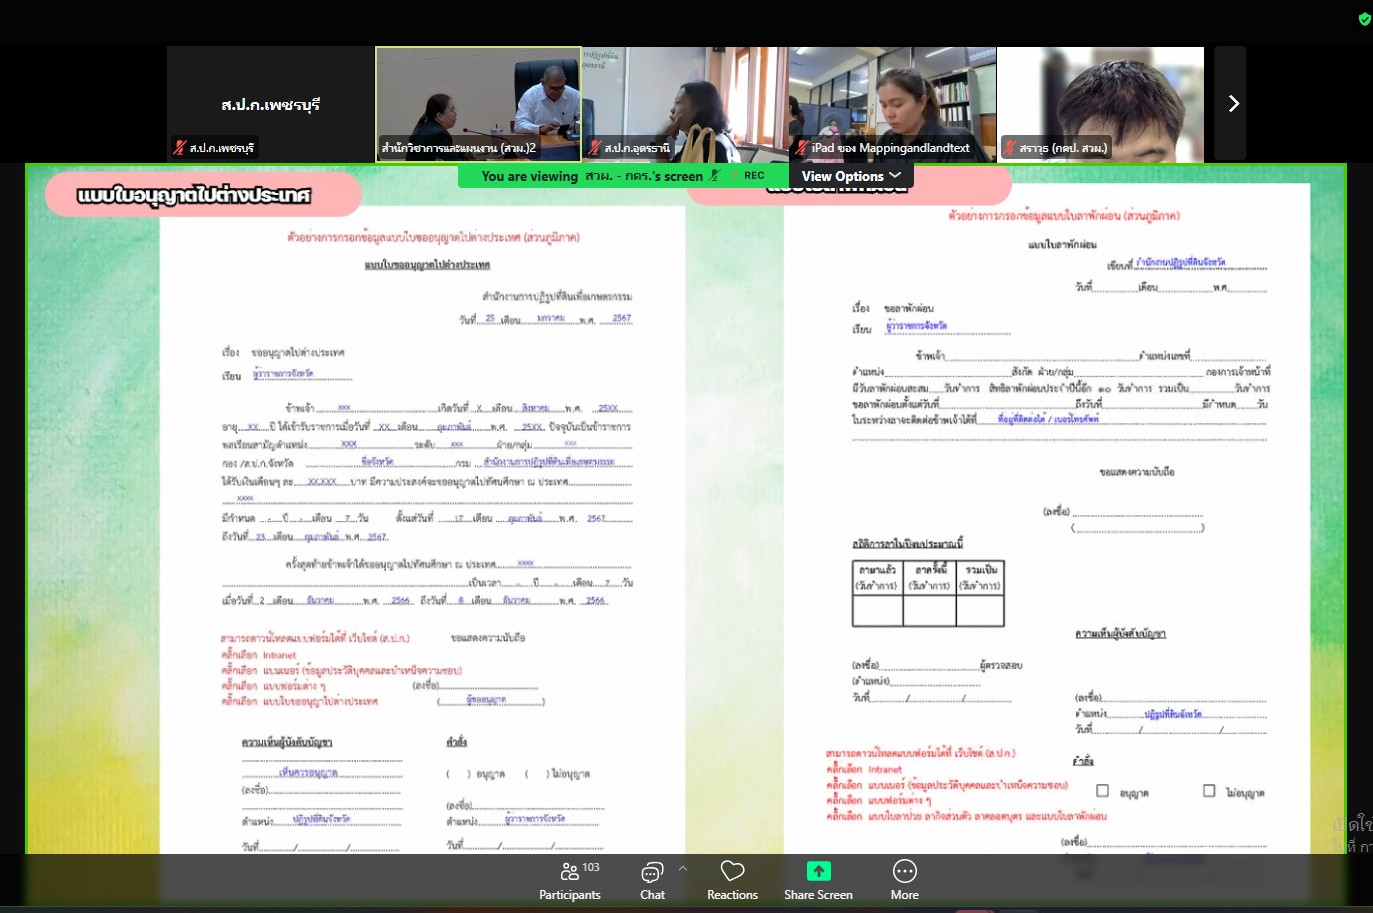Expand the View Options dropdown
Image resolution: width=1373 pixels, height=913 pixels.
[850, 176]
